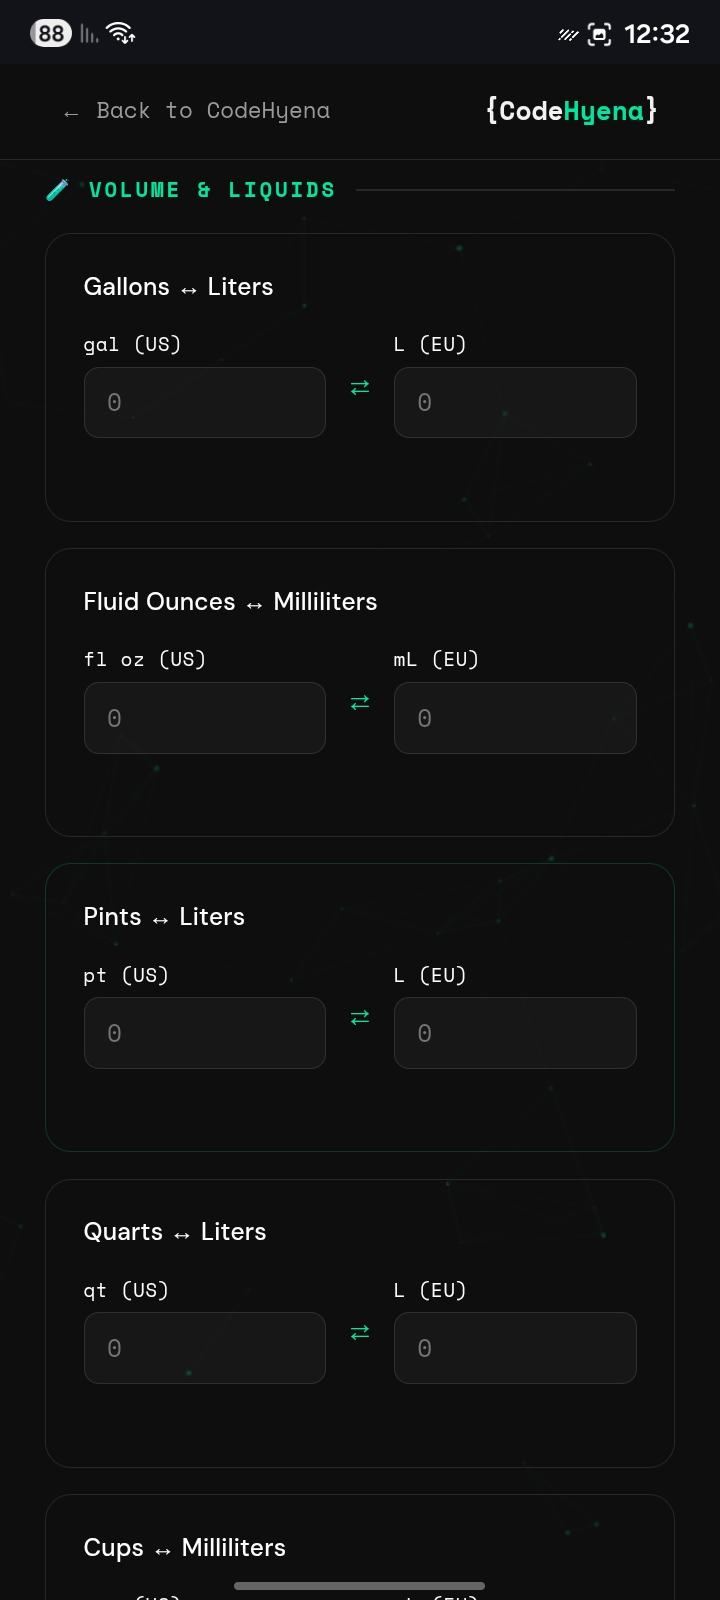720x1600 pixels.
Task: Tap the pt (US) input field
Action: click(x=205, y=1033)
